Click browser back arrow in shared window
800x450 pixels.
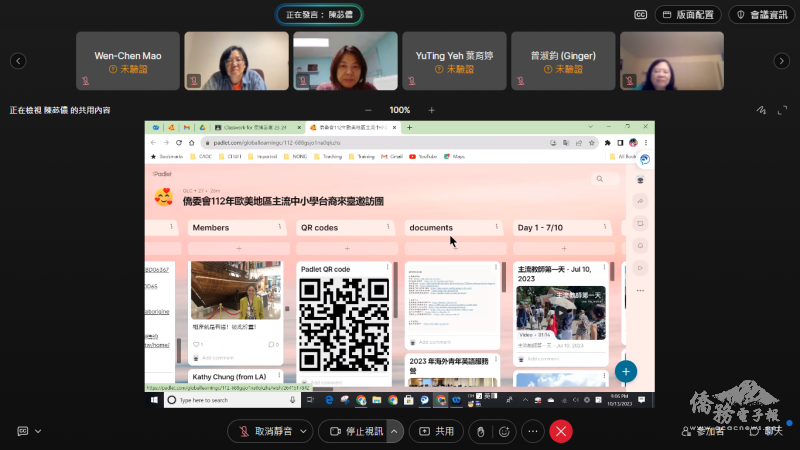coord(154,143)
